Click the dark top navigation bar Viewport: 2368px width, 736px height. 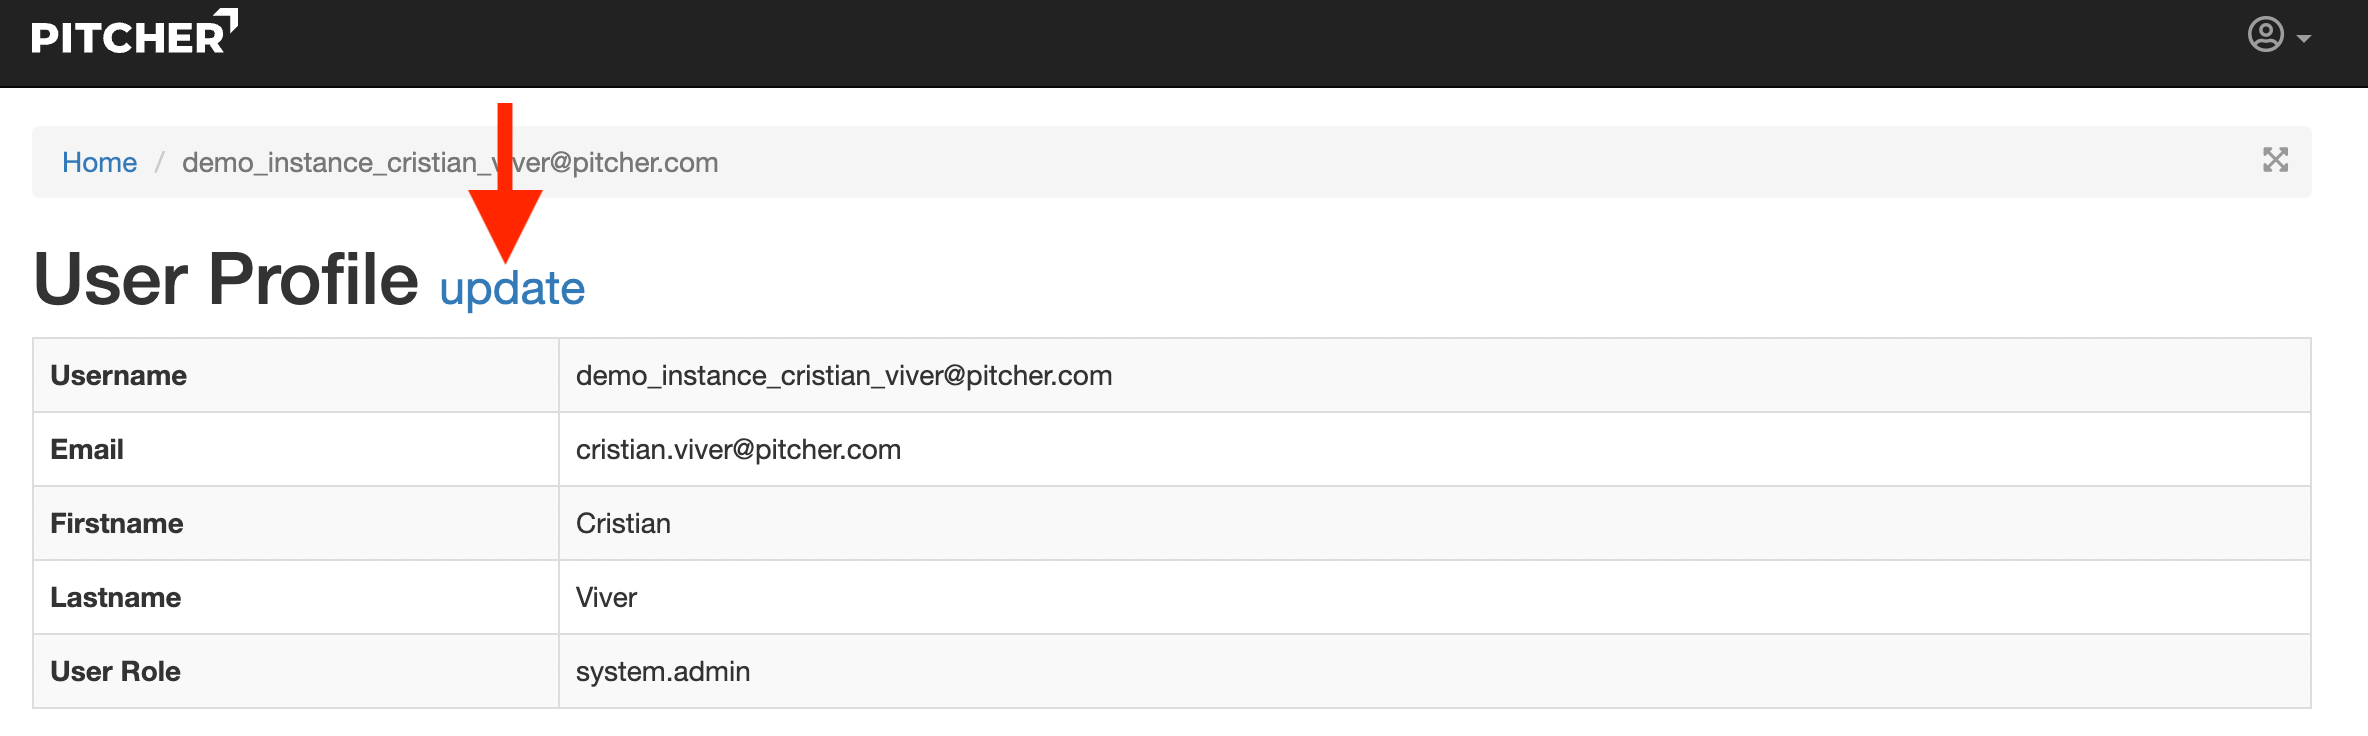pos(1200,42)
